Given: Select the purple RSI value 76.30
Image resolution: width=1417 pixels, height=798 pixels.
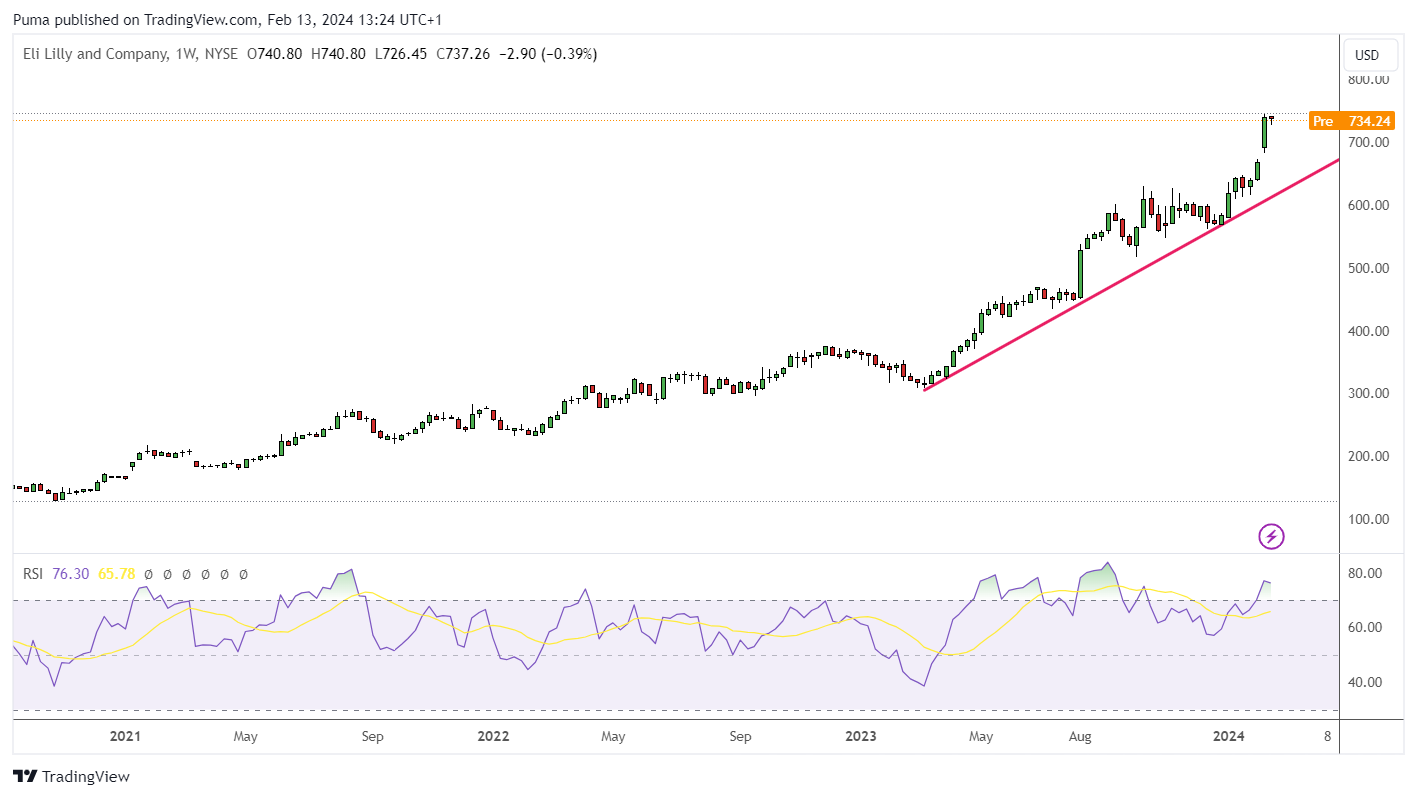Looking at the screenshot, I should tap(71, 574).
